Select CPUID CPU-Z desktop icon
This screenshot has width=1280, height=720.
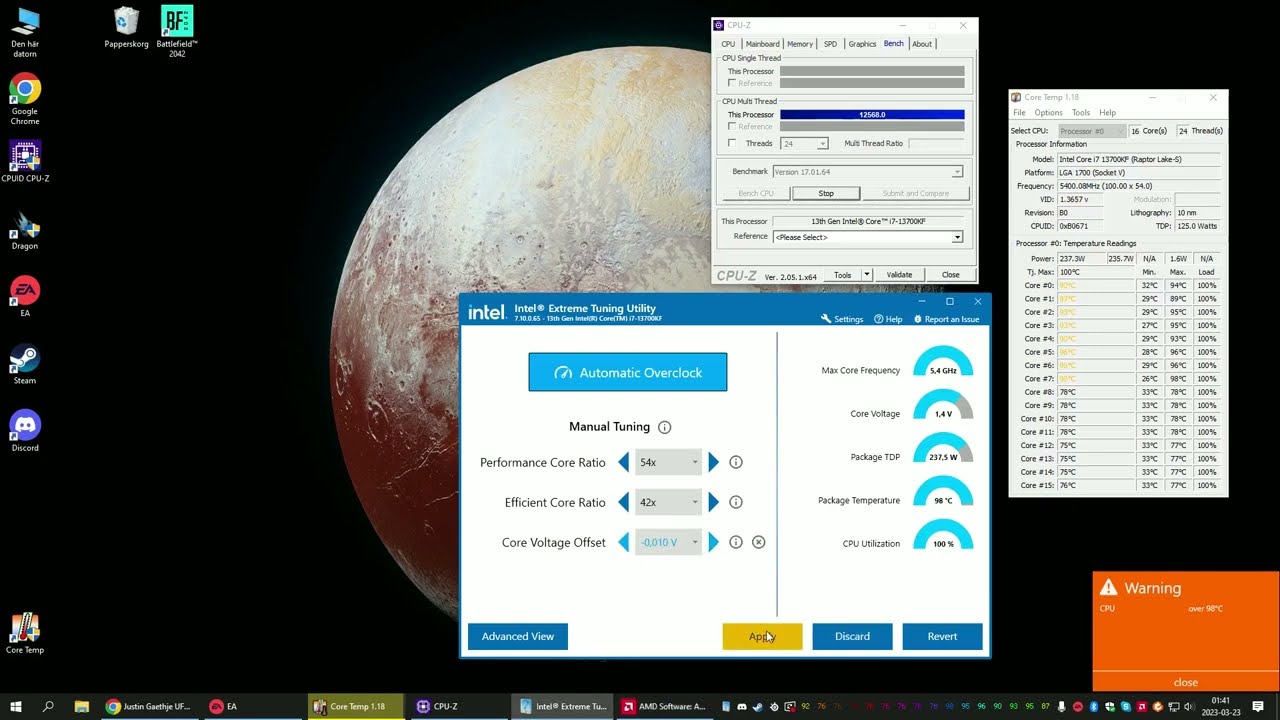click(25, 162)
